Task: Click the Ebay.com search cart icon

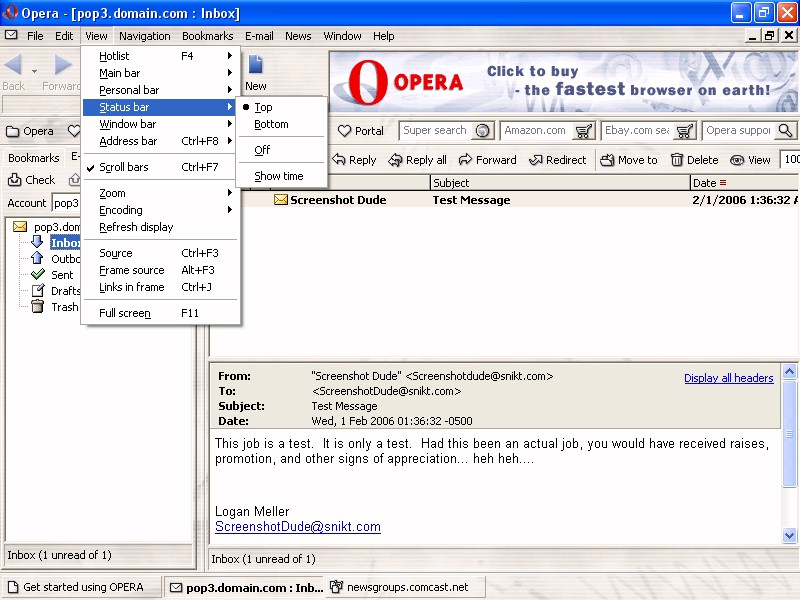Action: click(684, 131)
